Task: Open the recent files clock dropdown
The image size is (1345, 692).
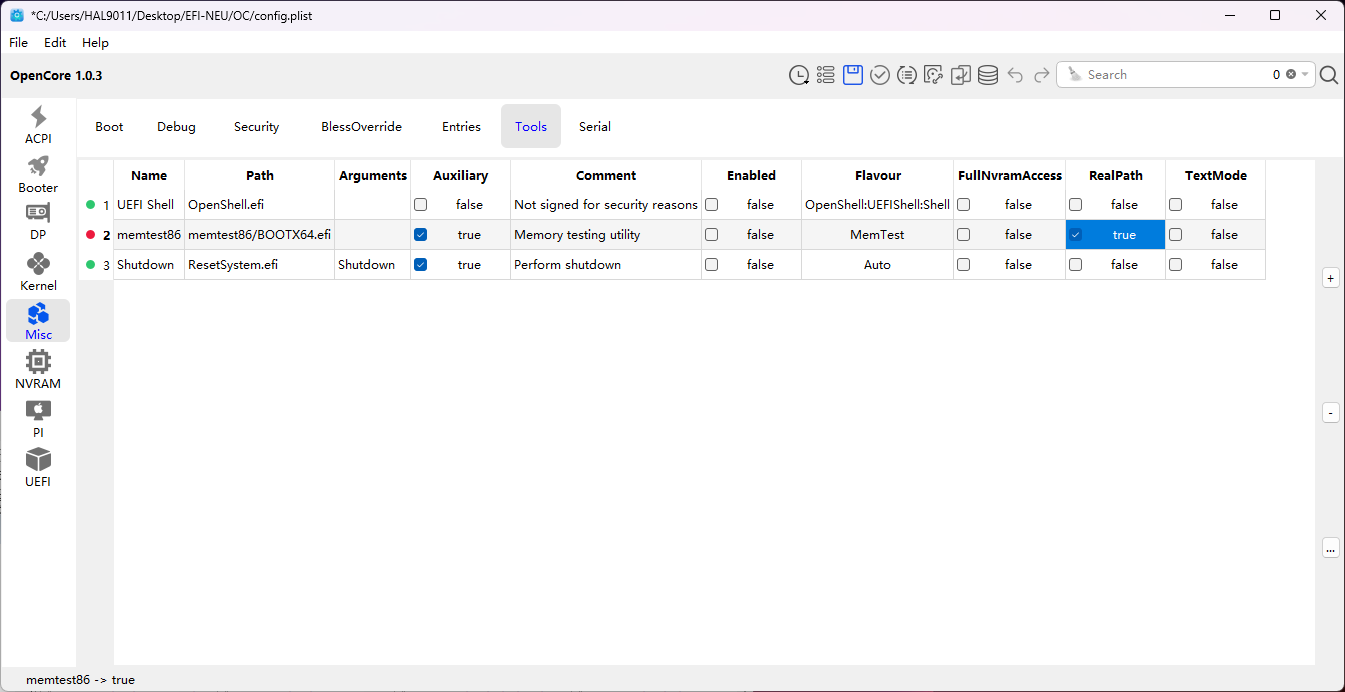Action: pos(799,75)
